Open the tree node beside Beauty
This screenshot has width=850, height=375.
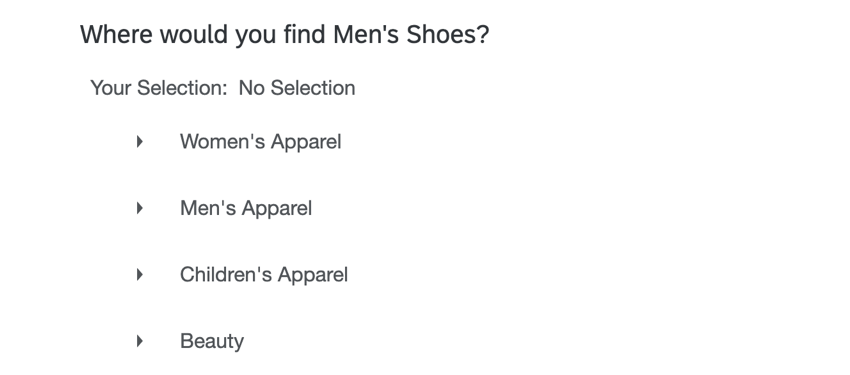pyautogui.click(x=140, y=341)
